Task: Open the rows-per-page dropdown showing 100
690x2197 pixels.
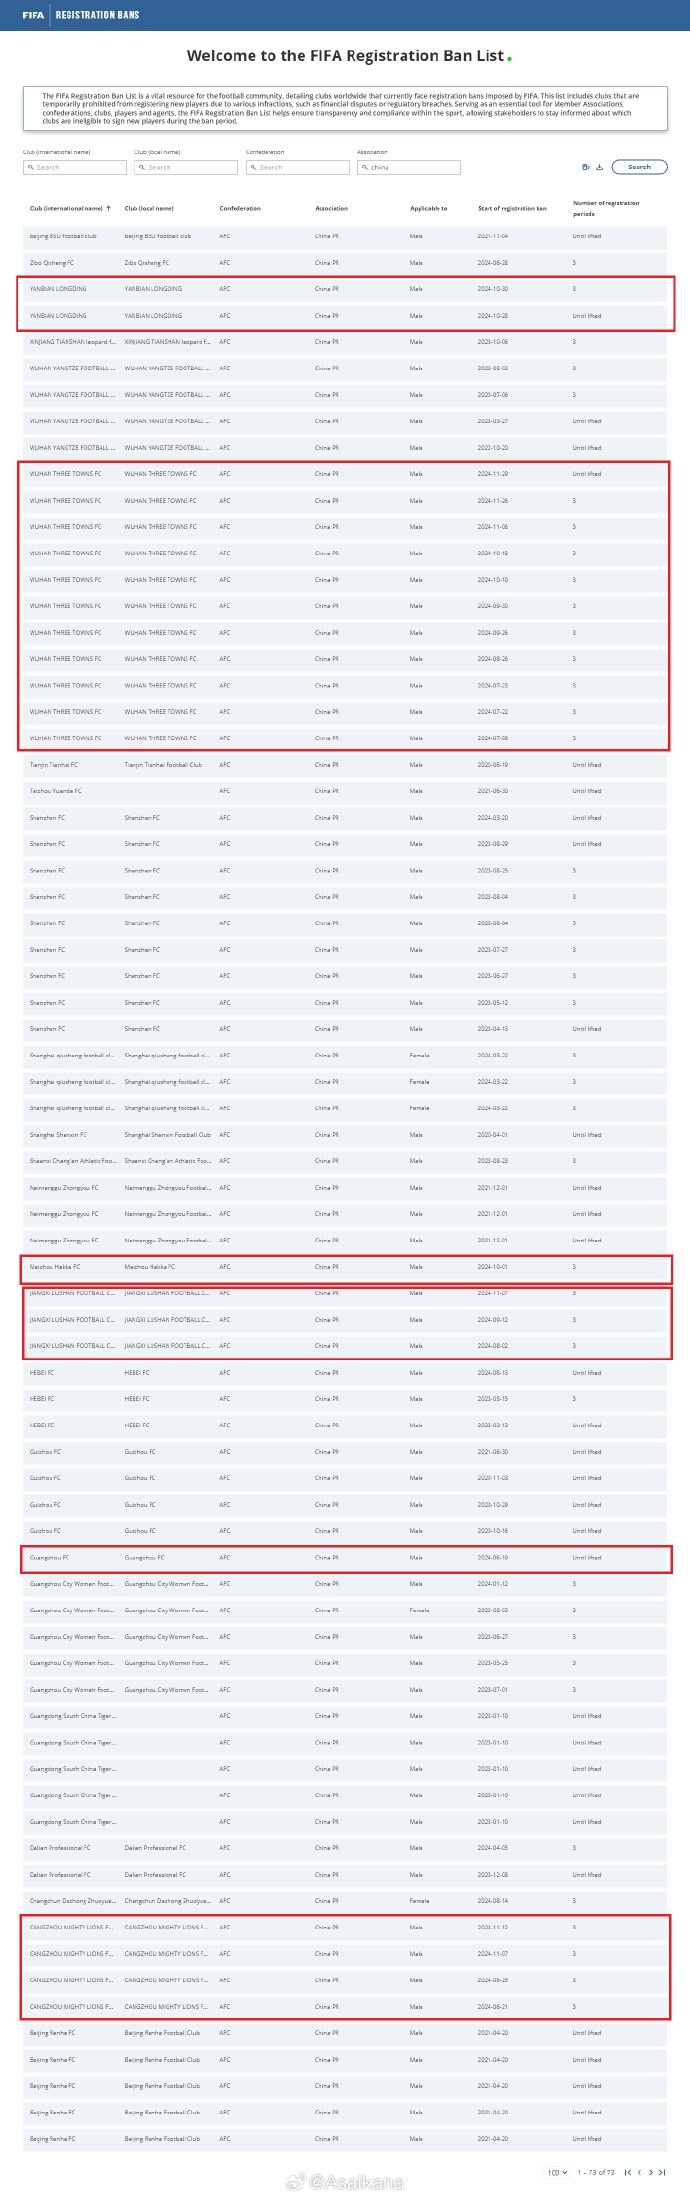Action: pyautogui.click(x=557, y=2172)
